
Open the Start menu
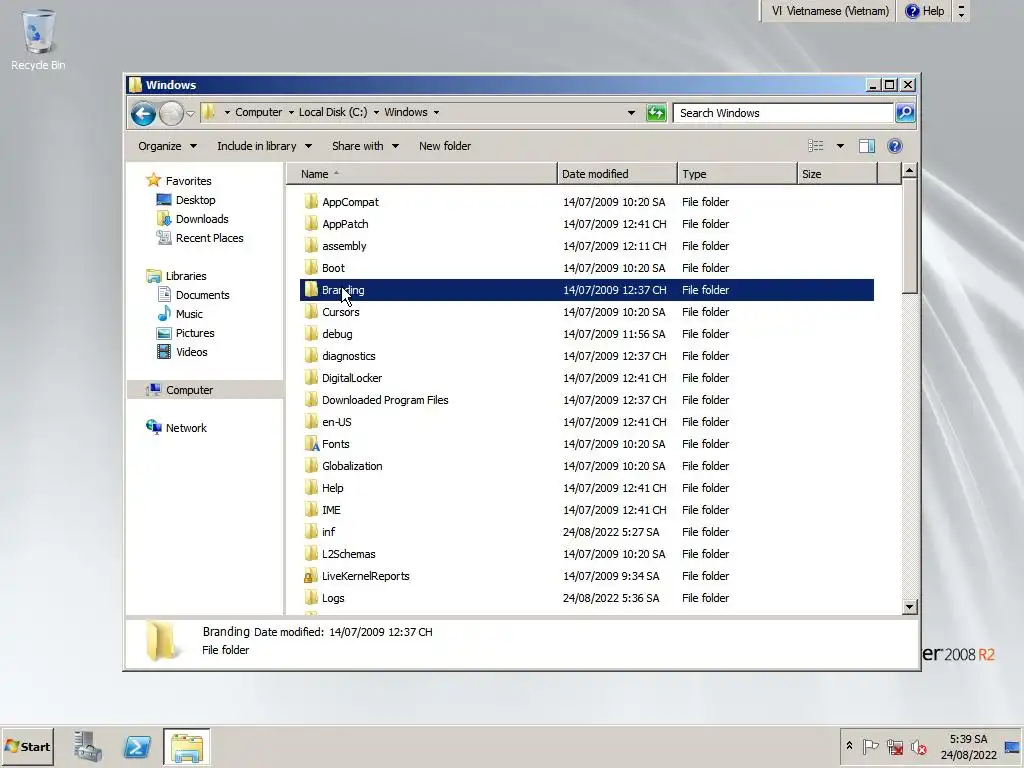[x=27, y=746]
